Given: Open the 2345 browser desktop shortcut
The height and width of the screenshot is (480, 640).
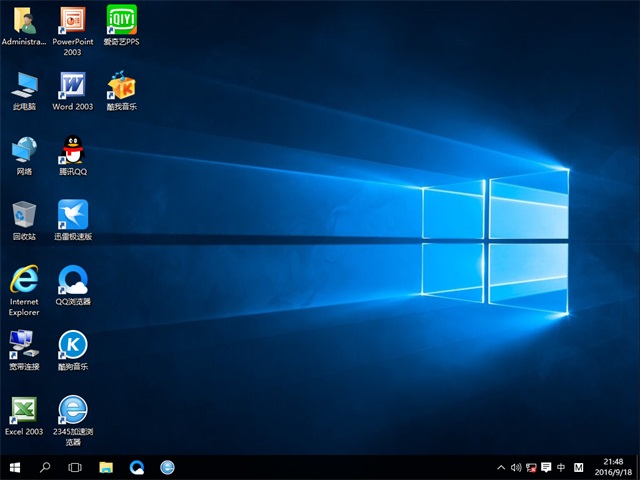Looking at the screenshot, I should 72,409.
